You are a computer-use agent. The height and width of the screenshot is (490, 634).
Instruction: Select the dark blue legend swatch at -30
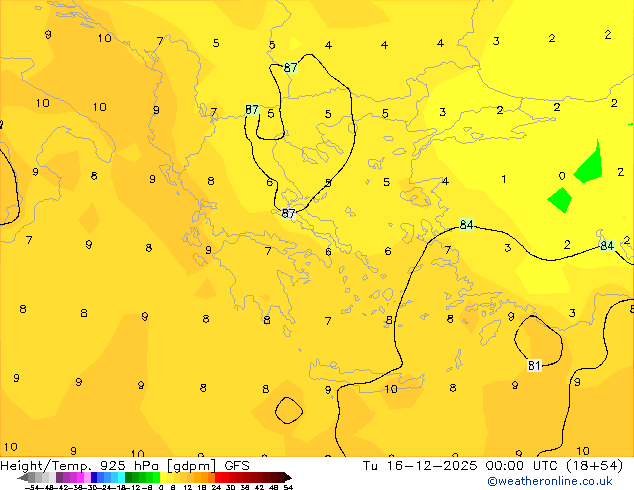94,477
